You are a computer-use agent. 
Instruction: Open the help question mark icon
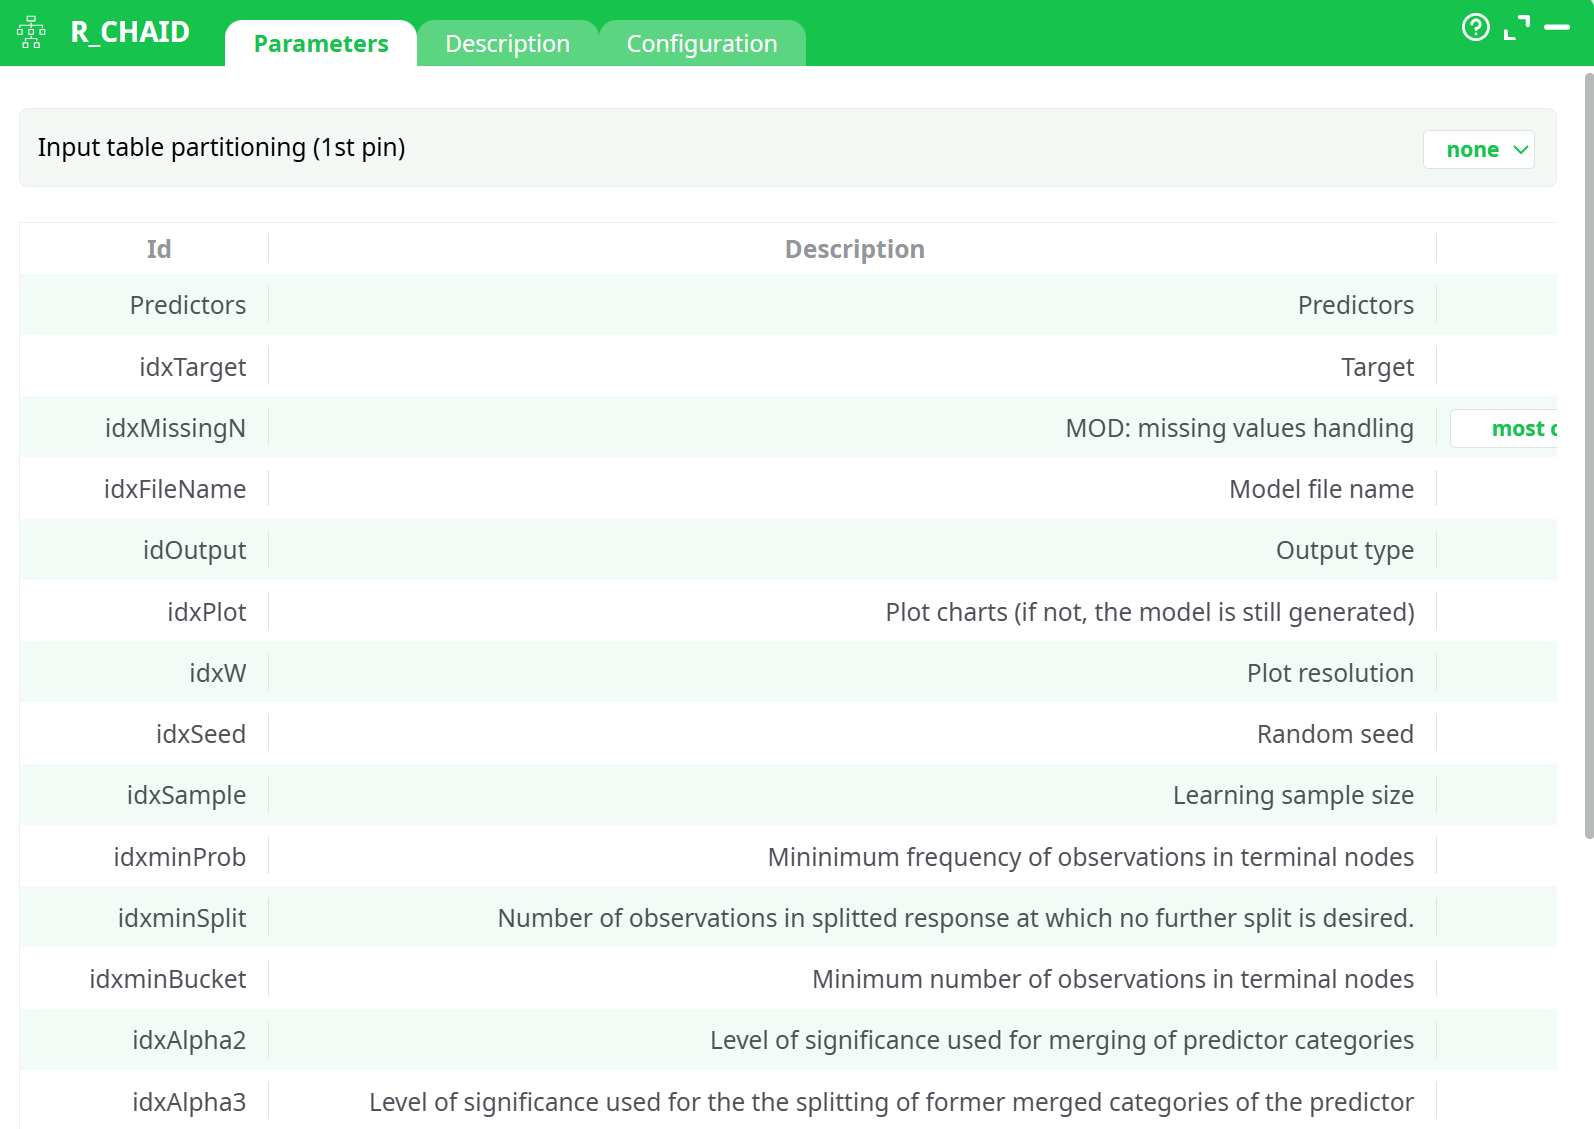coord(1475,27)
